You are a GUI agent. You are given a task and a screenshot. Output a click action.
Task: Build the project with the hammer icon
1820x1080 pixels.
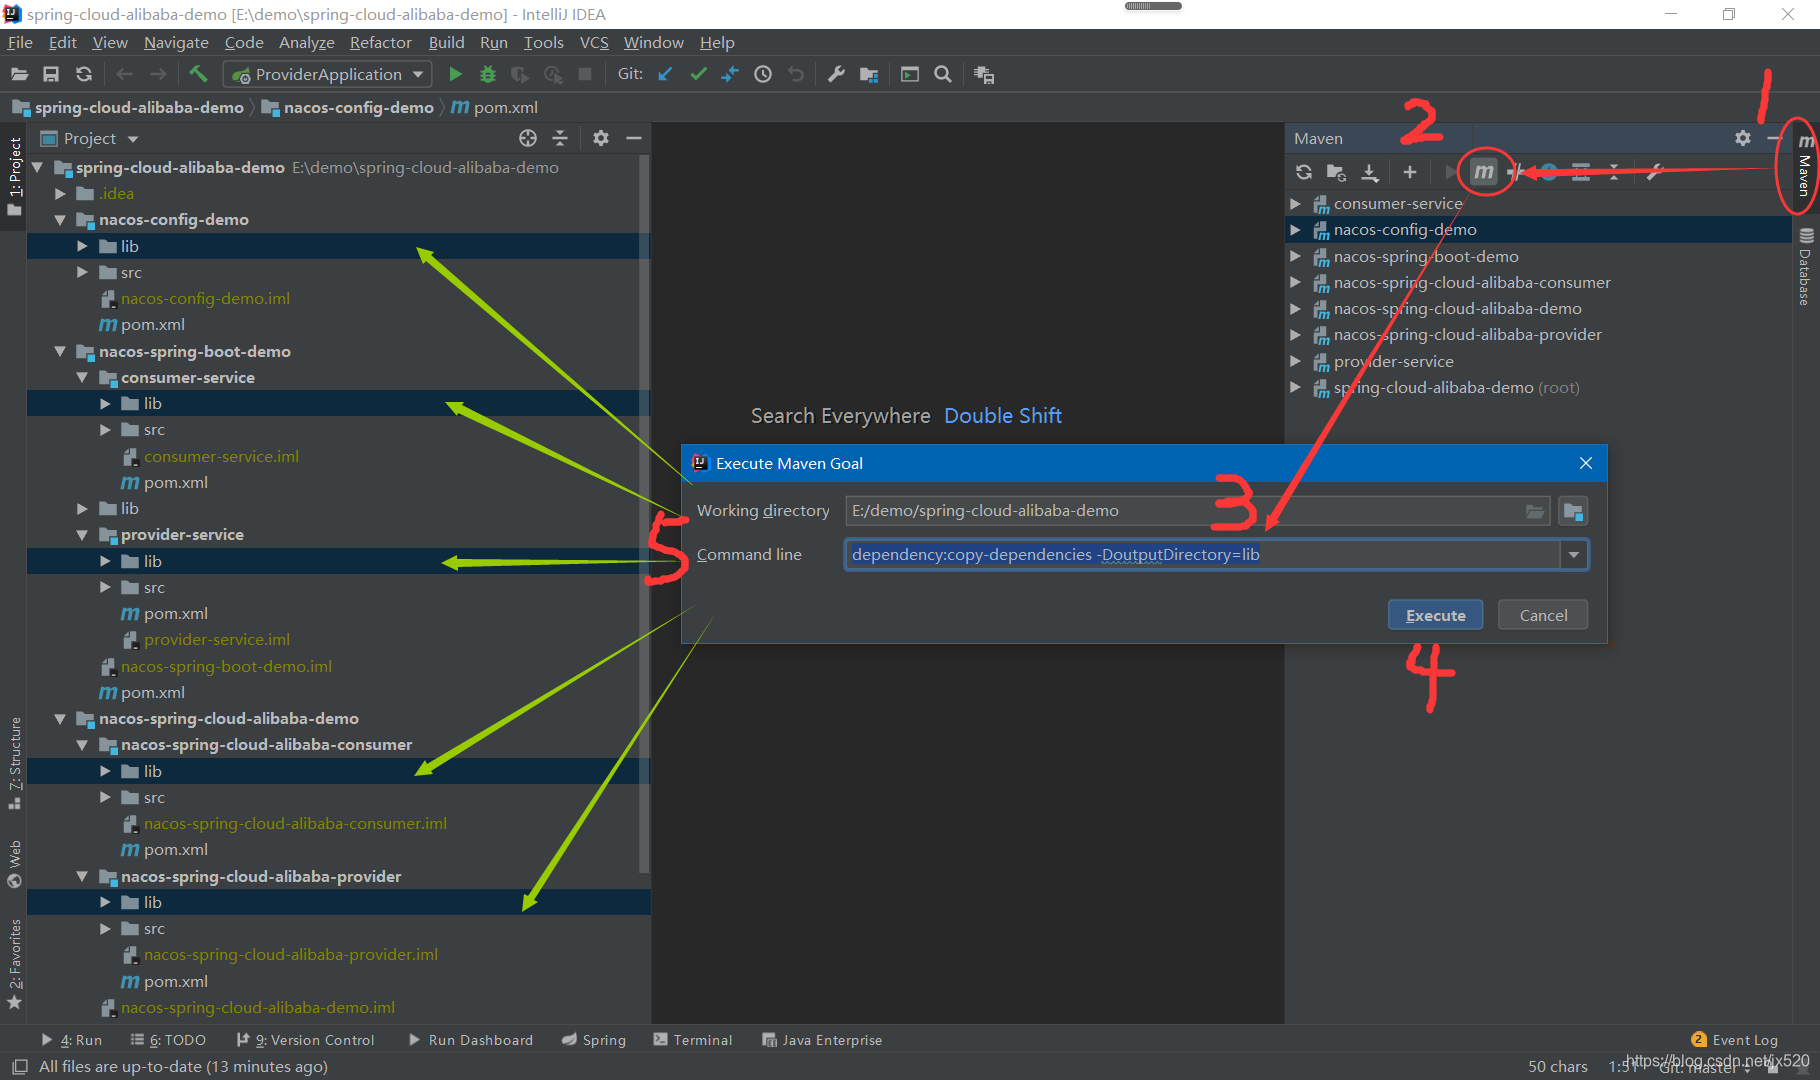pos(198,74)
